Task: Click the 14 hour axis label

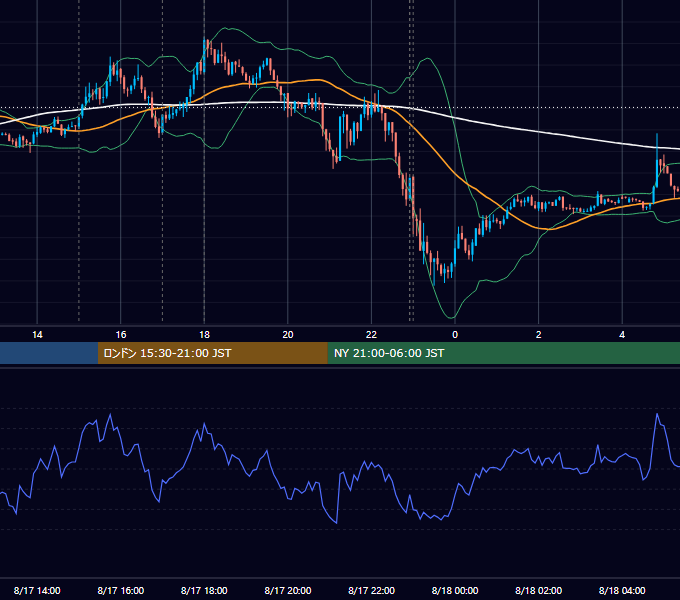Action: tap(37, 335)
